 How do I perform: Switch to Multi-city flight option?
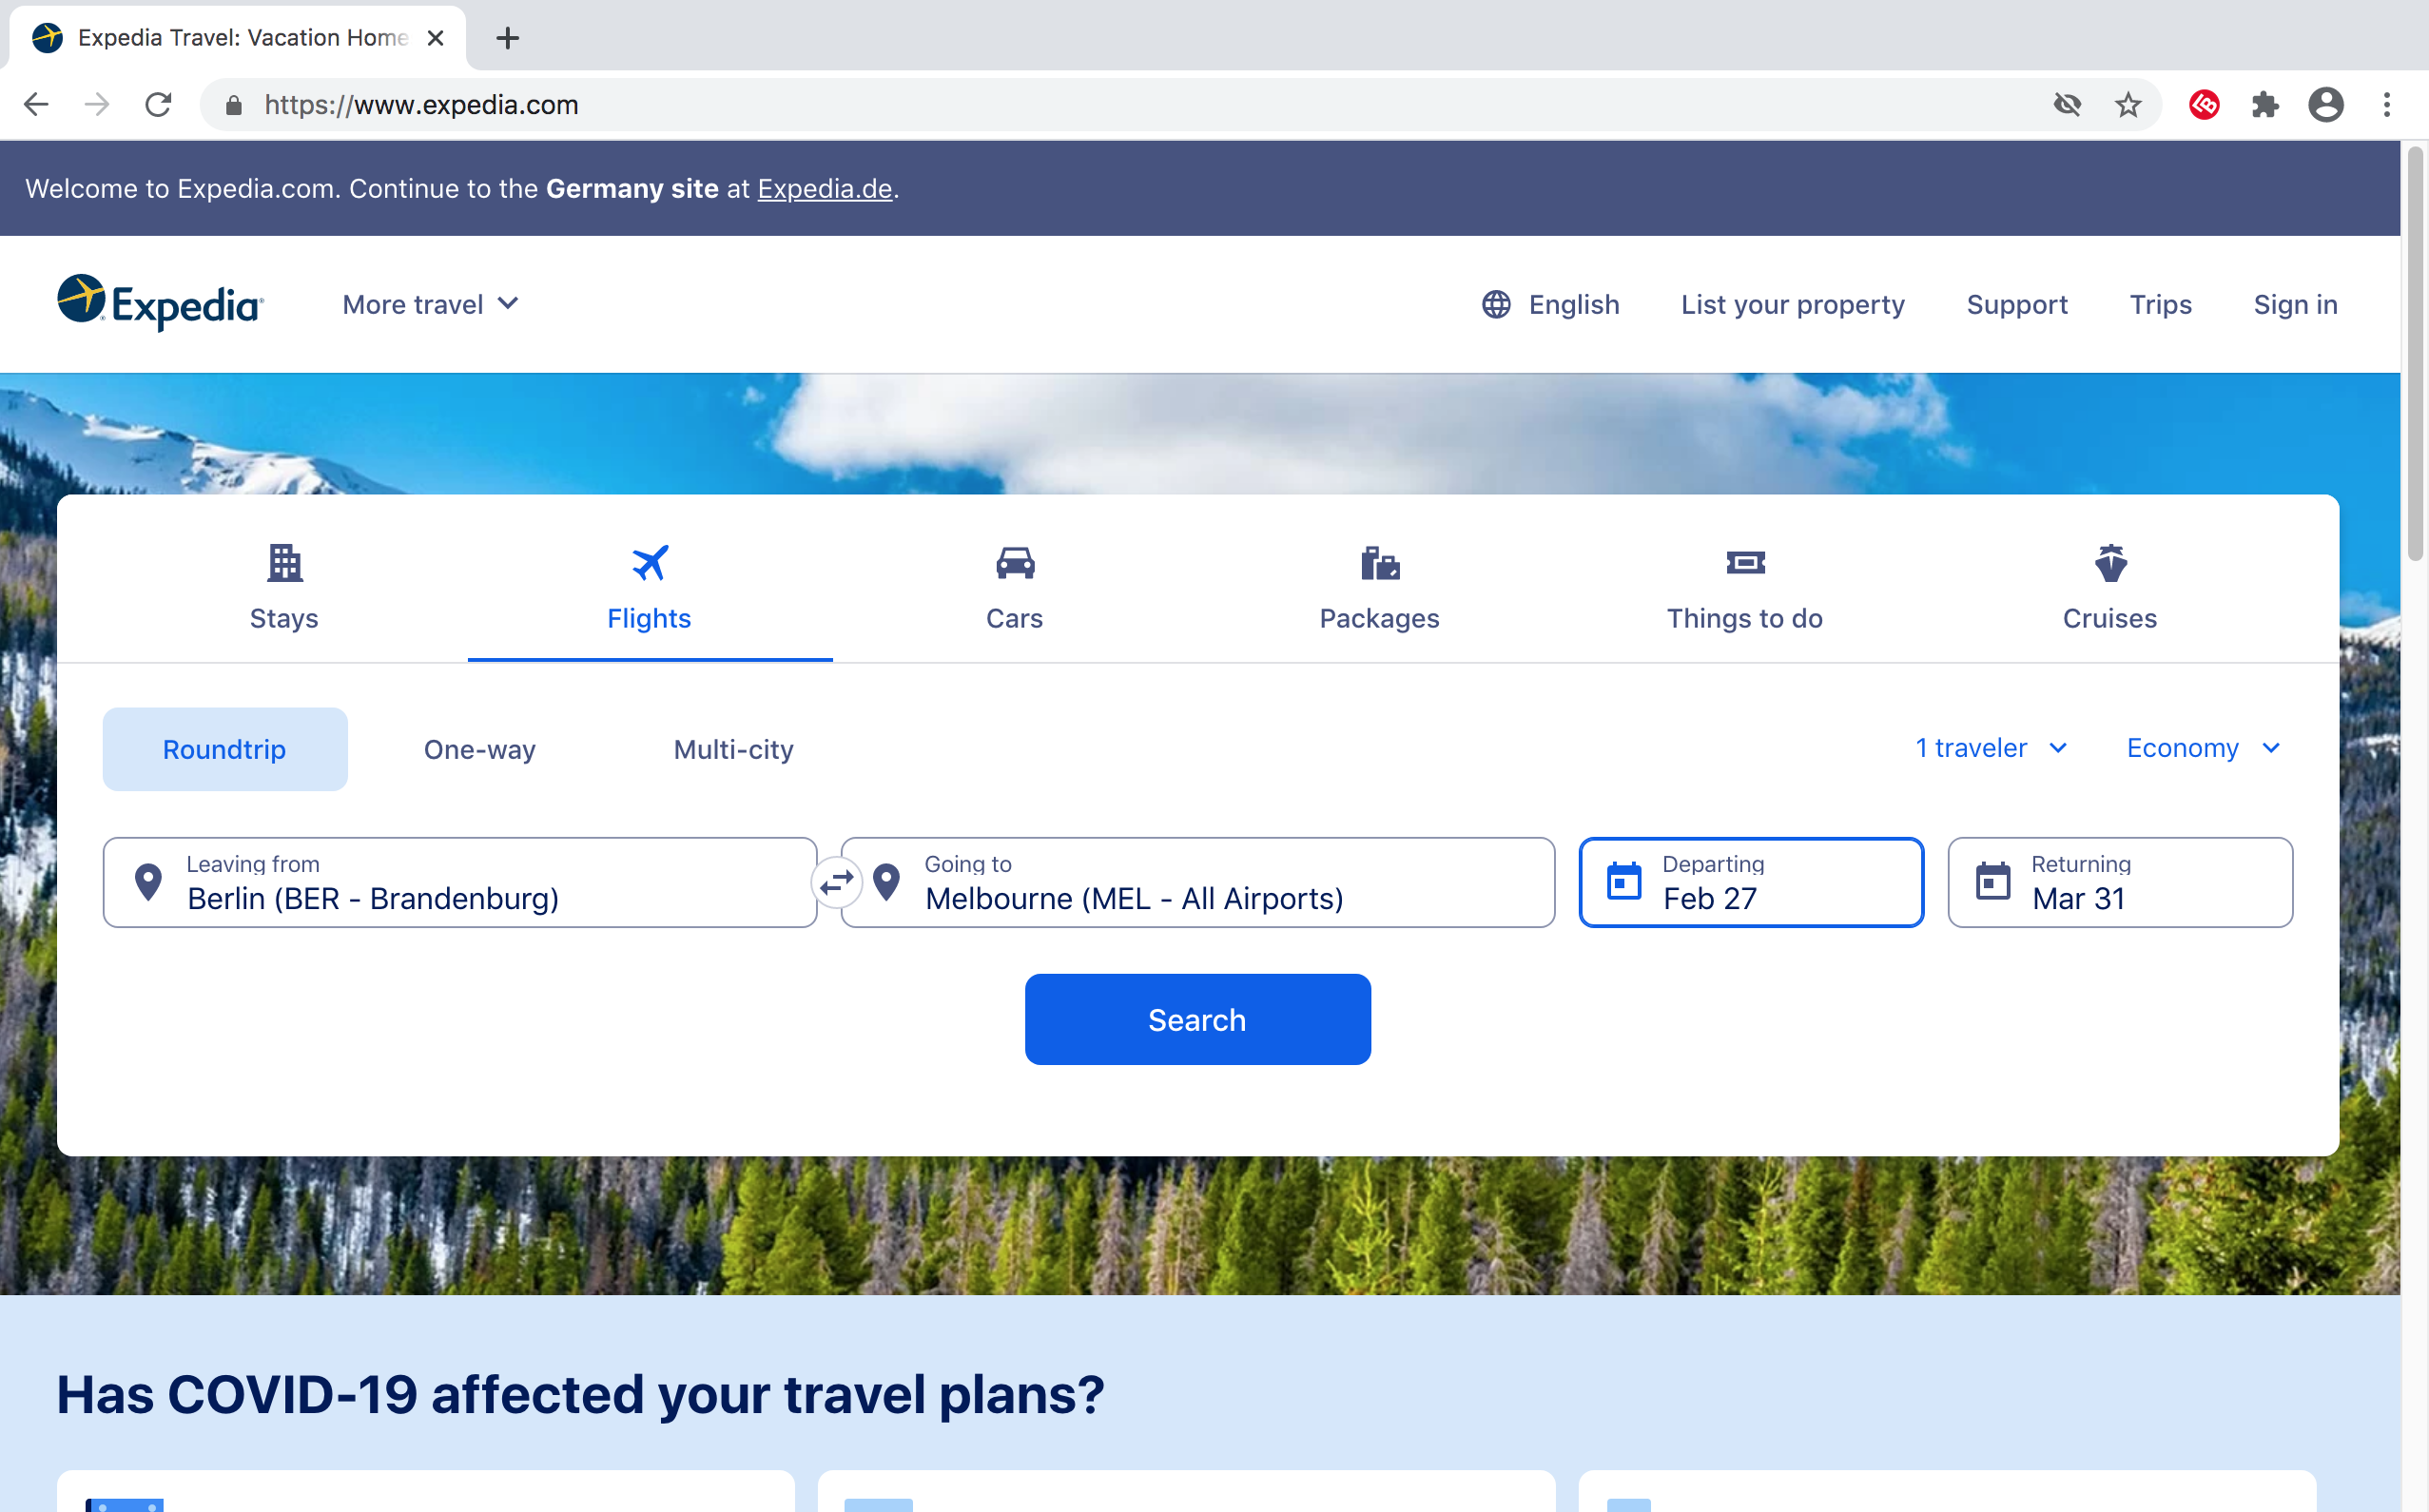coord(734,749)
